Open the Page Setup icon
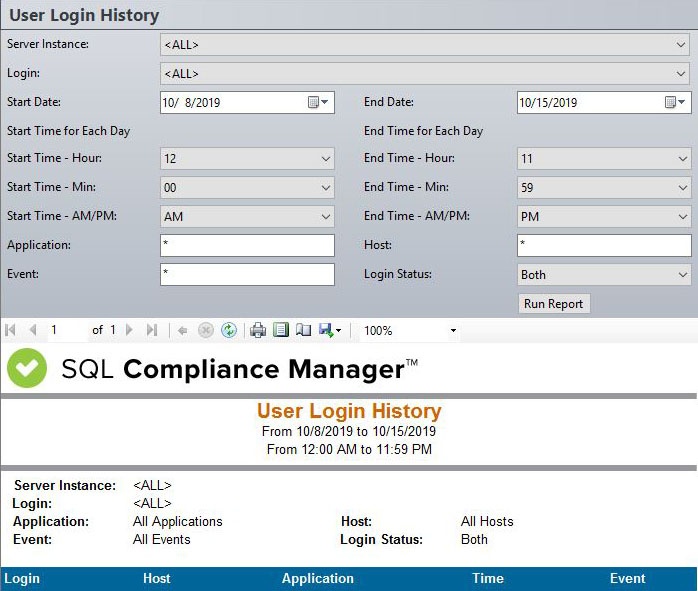698x591 pixels. [304, 330]
